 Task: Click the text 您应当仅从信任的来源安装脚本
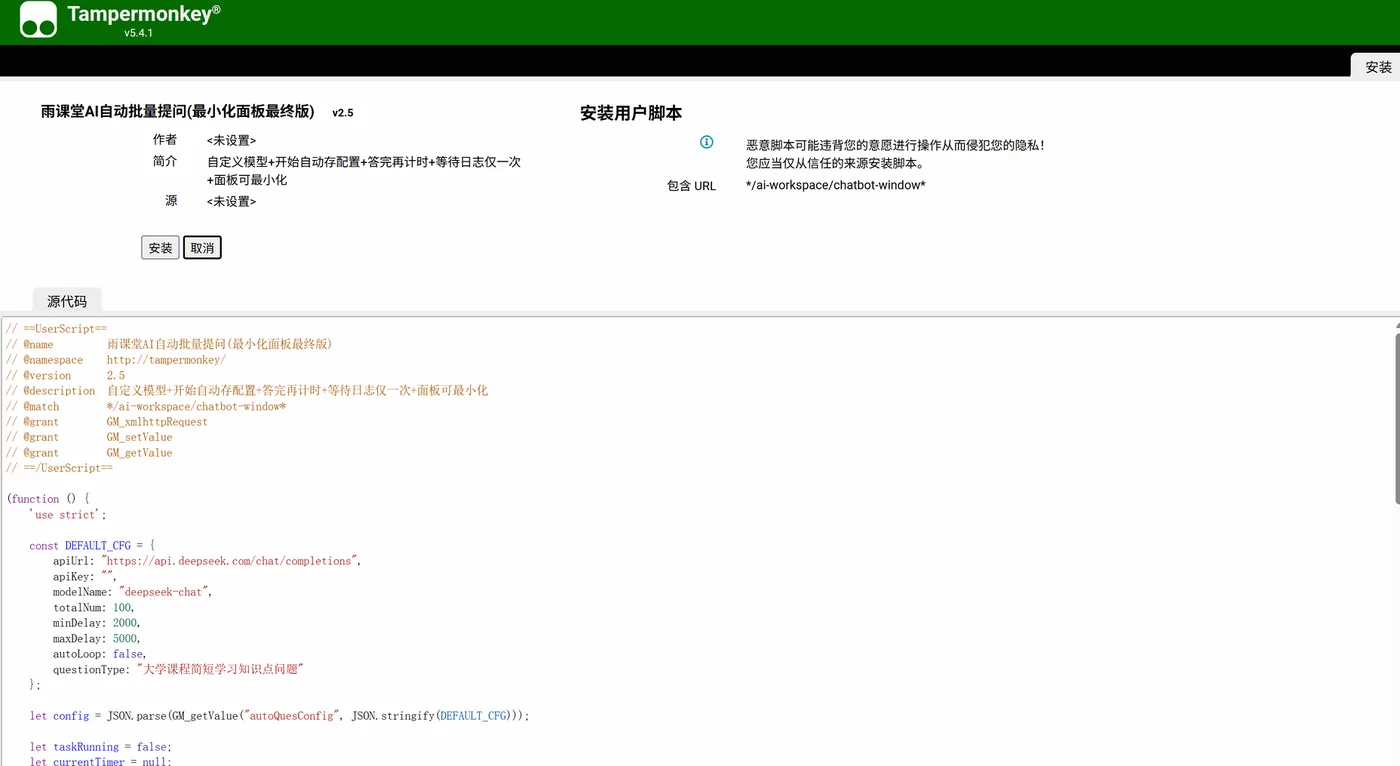tap(835, 164)
